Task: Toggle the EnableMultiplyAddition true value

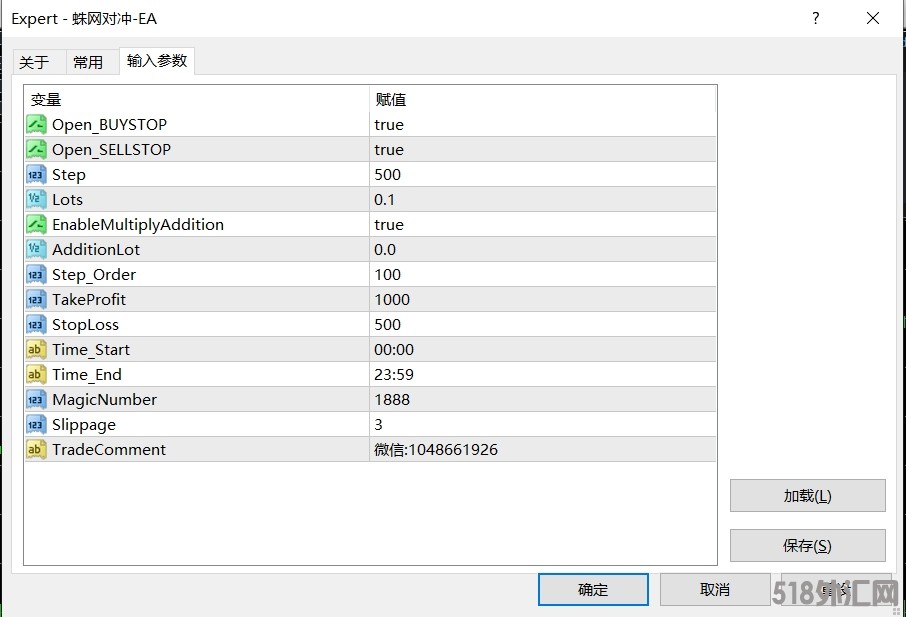Action: click(x=389, y=225)
